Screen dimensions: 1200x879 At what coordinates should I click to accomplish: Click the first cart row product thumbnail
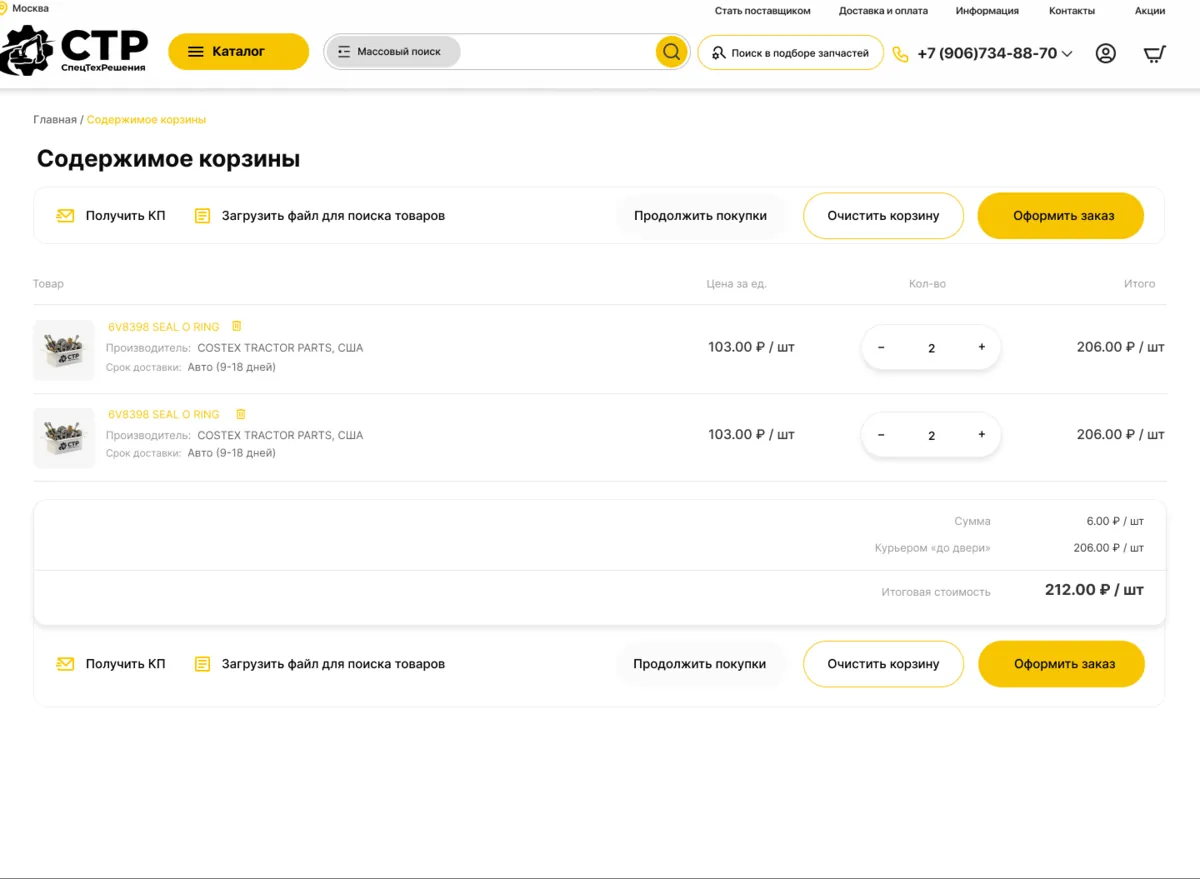(64, 350)
